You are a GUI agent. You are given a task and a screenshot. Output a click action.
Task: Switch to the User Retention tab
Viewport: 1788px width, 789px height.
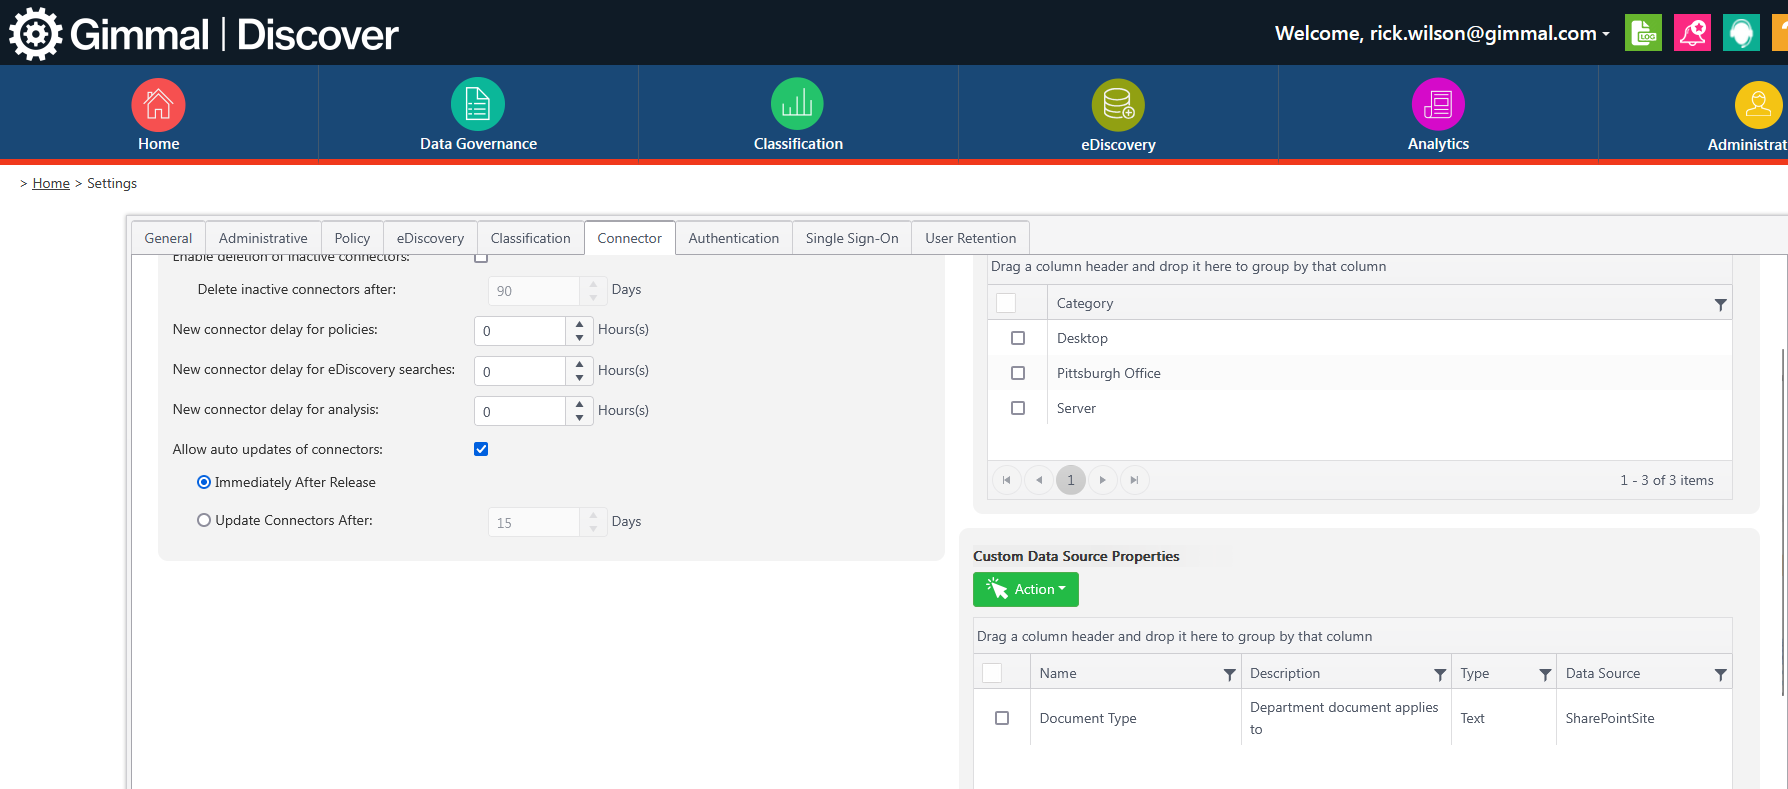pos(970,238)
